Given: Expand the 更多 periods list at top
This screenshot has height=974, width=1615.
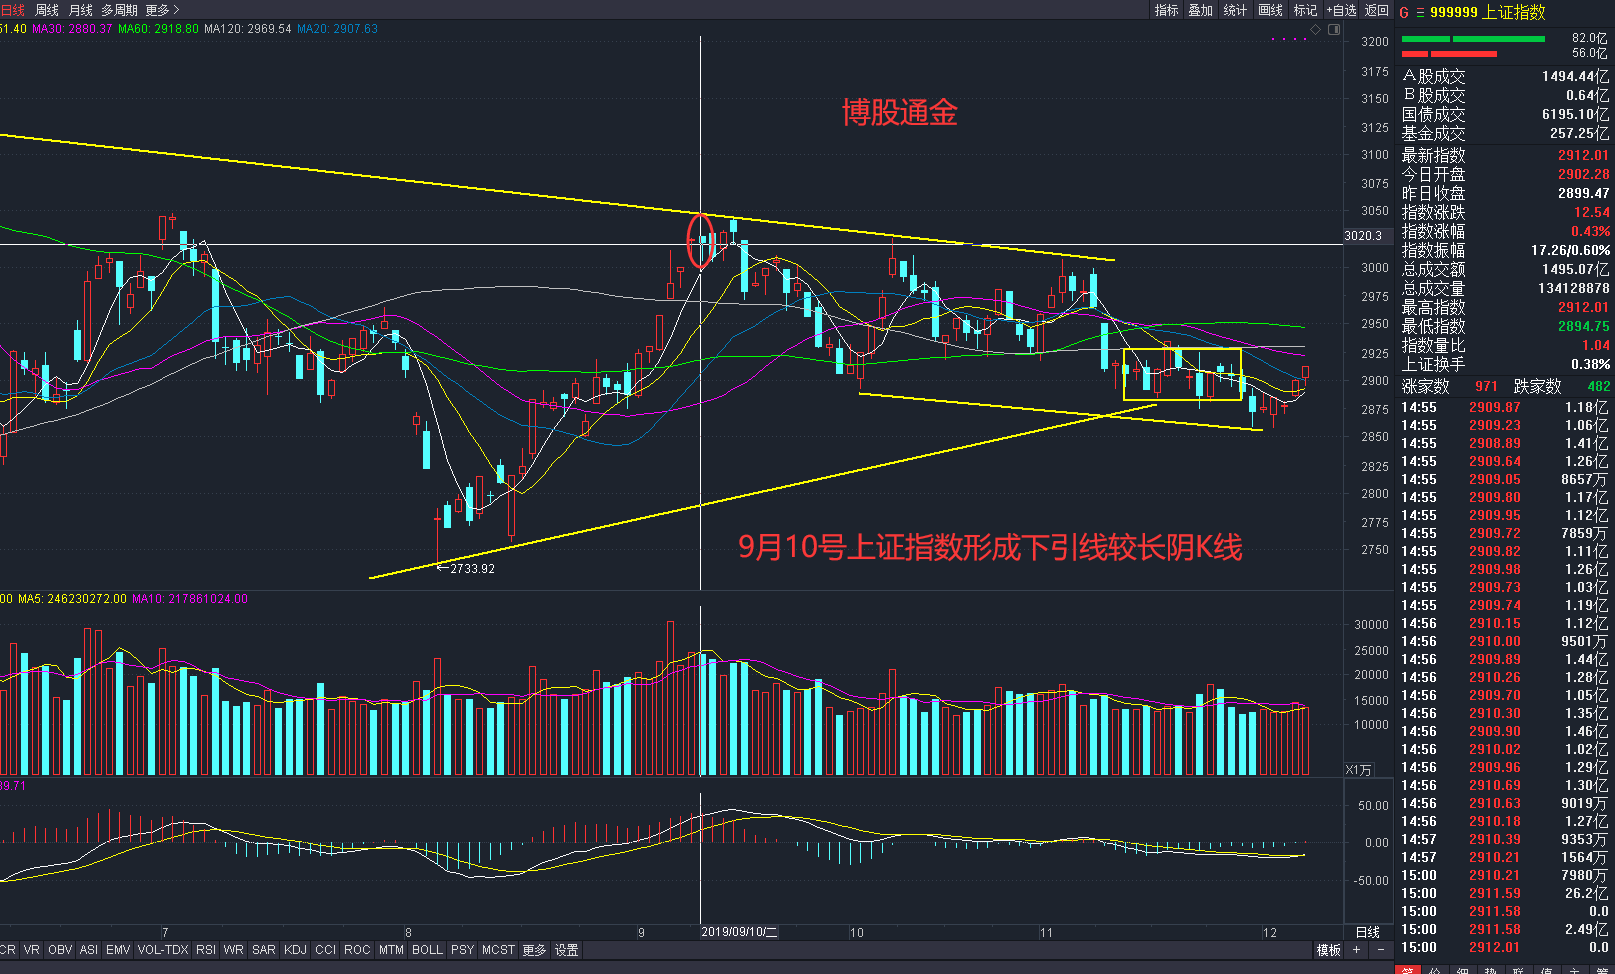Looking at the screenshot, I should (x=161, y=10).
